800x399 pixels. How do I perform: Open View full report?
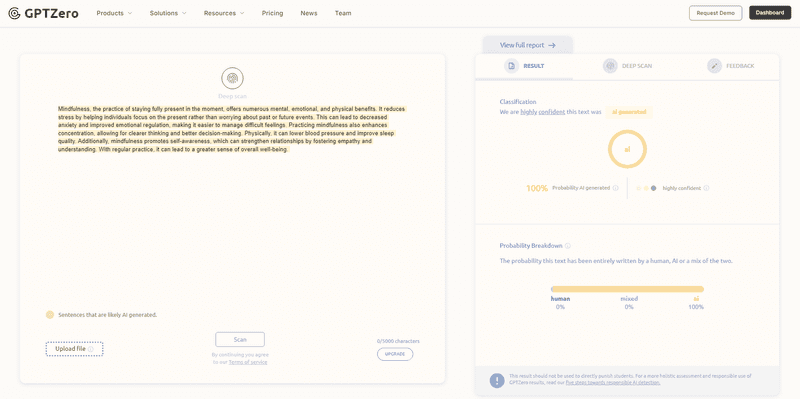528,45
